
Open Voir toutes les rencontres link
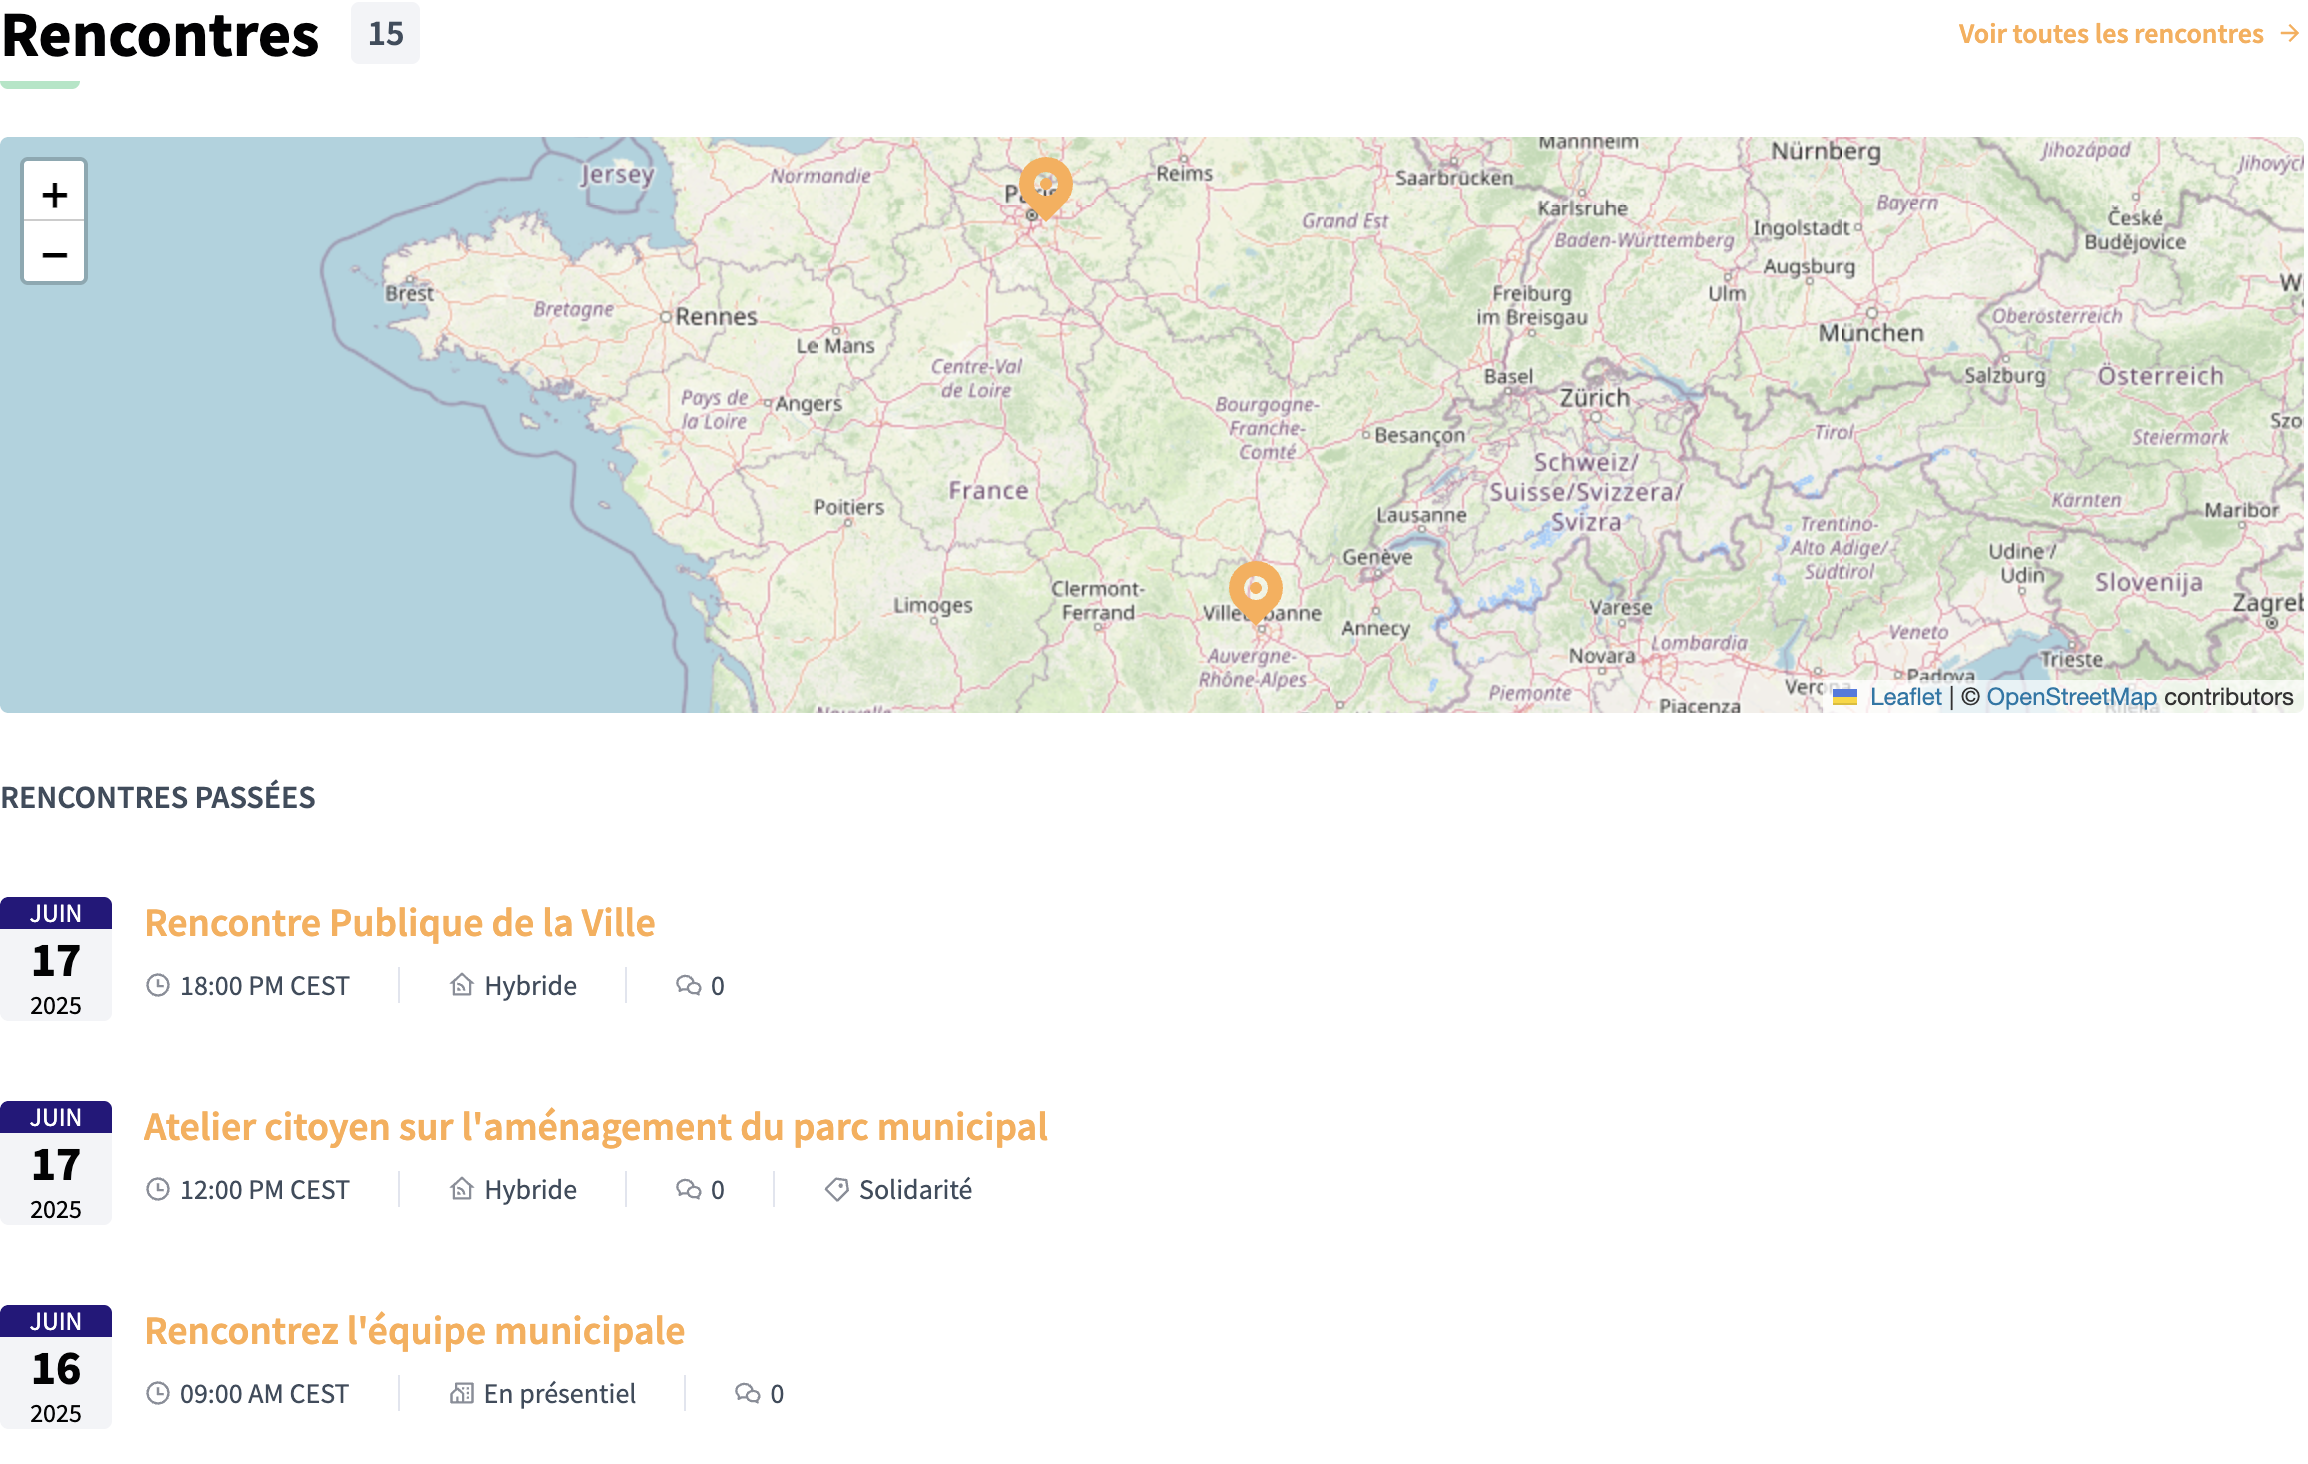(x=2110, y=34)
